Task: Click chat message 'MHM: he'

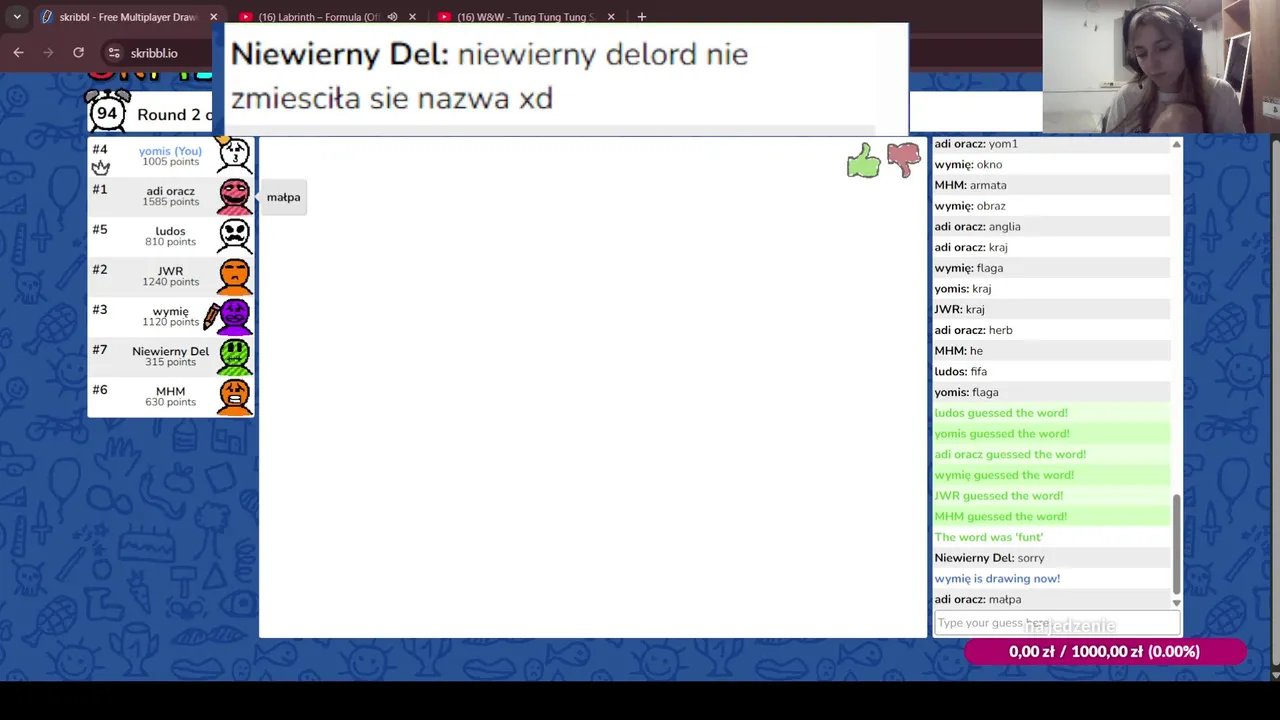Action: (x=1051, y=351)
